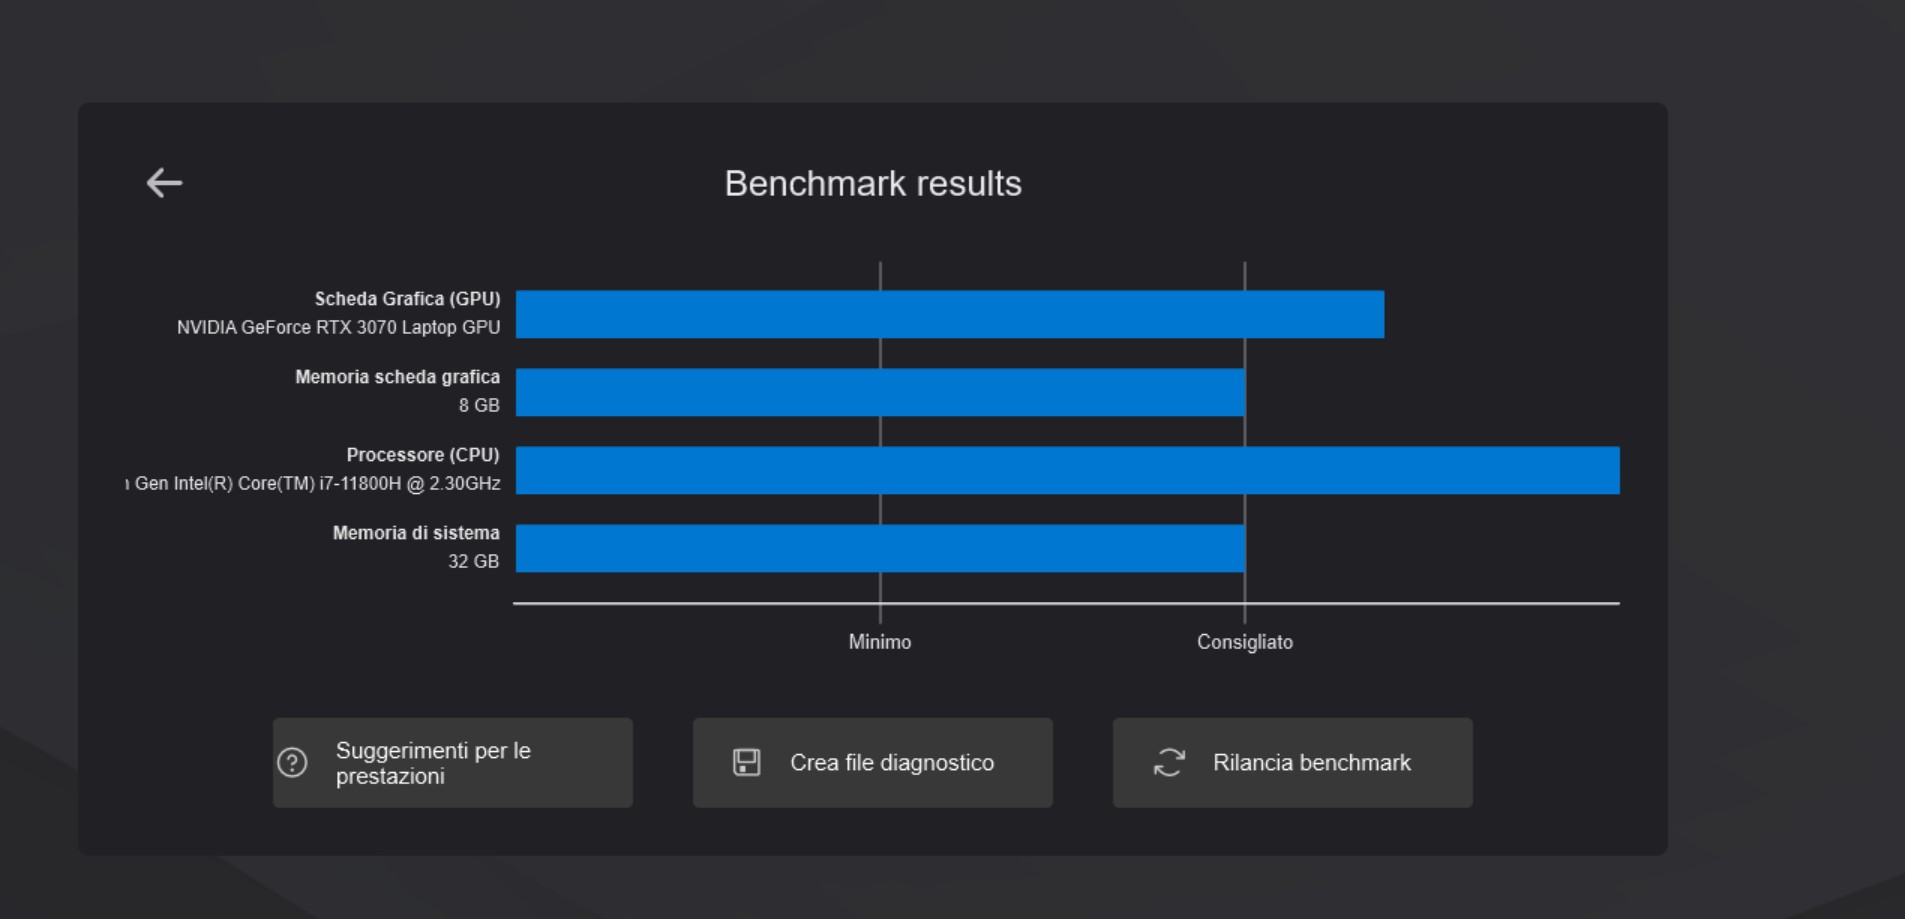Click the Minimo axis label
Image resolution: width=1905 pixels, height=919 pixels.
click(x=880, y=642)
